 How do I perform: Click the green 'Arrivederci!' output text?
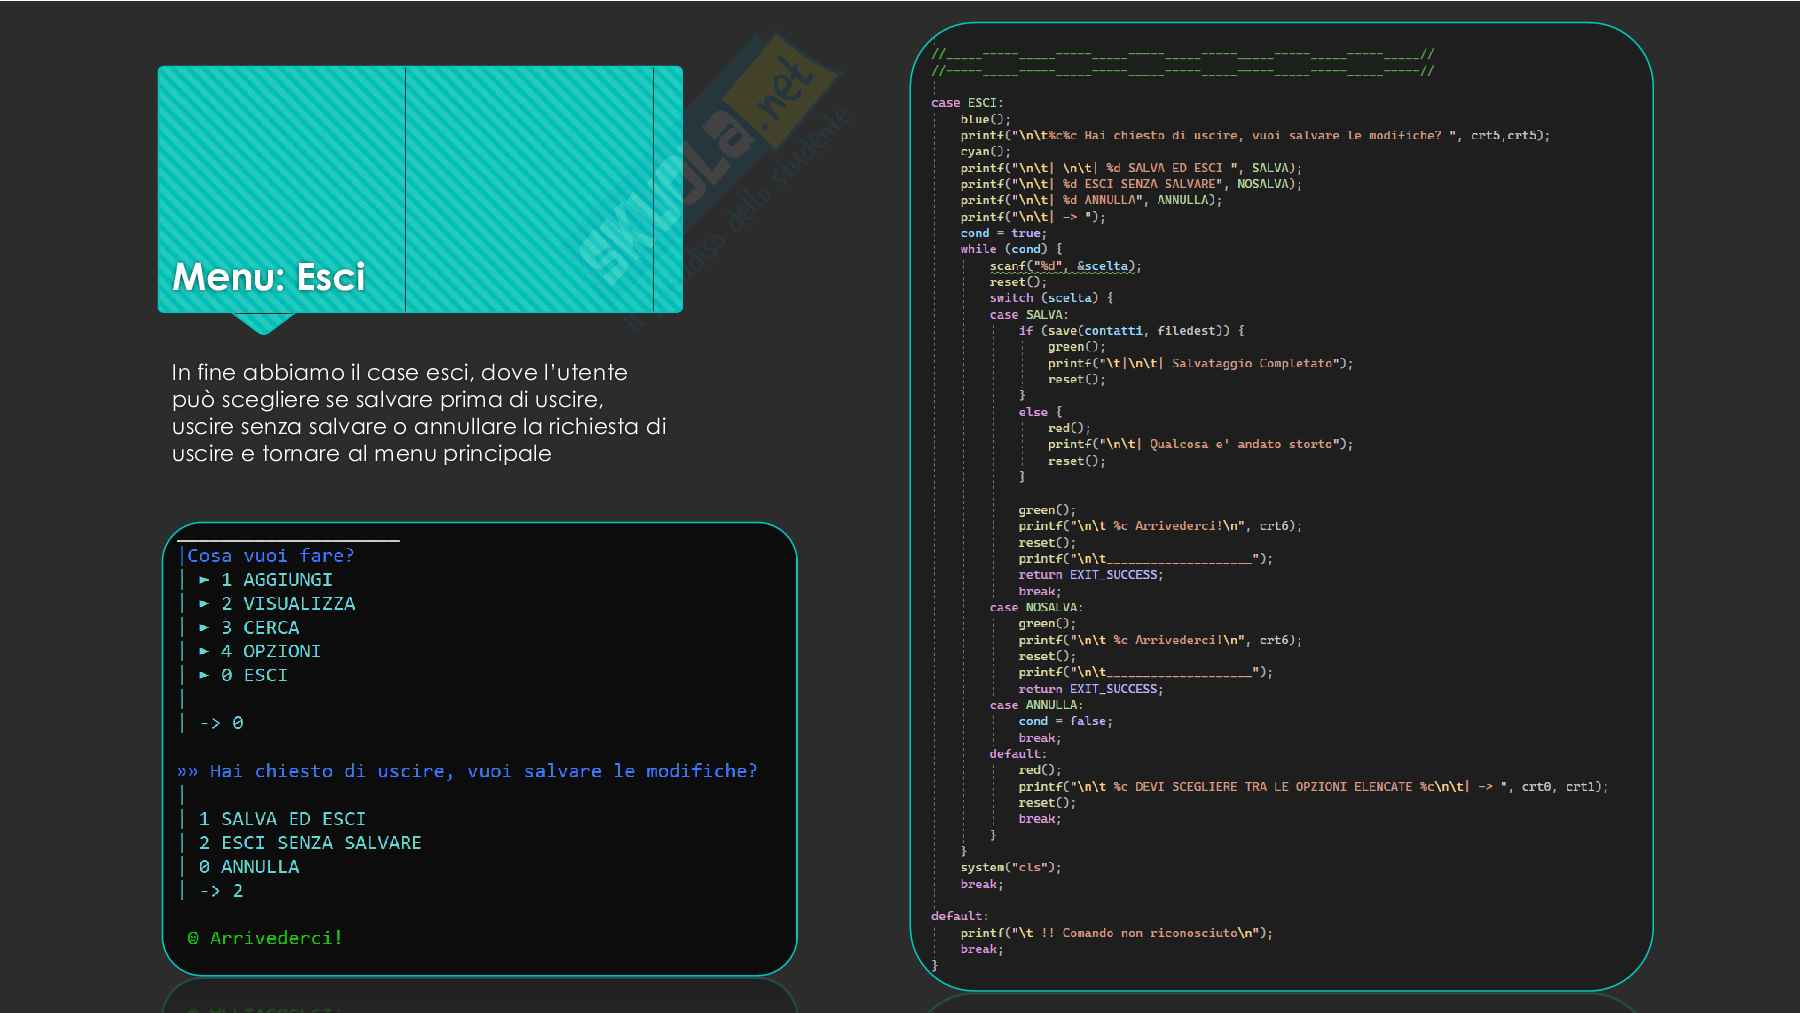click(x=276, y=938)
